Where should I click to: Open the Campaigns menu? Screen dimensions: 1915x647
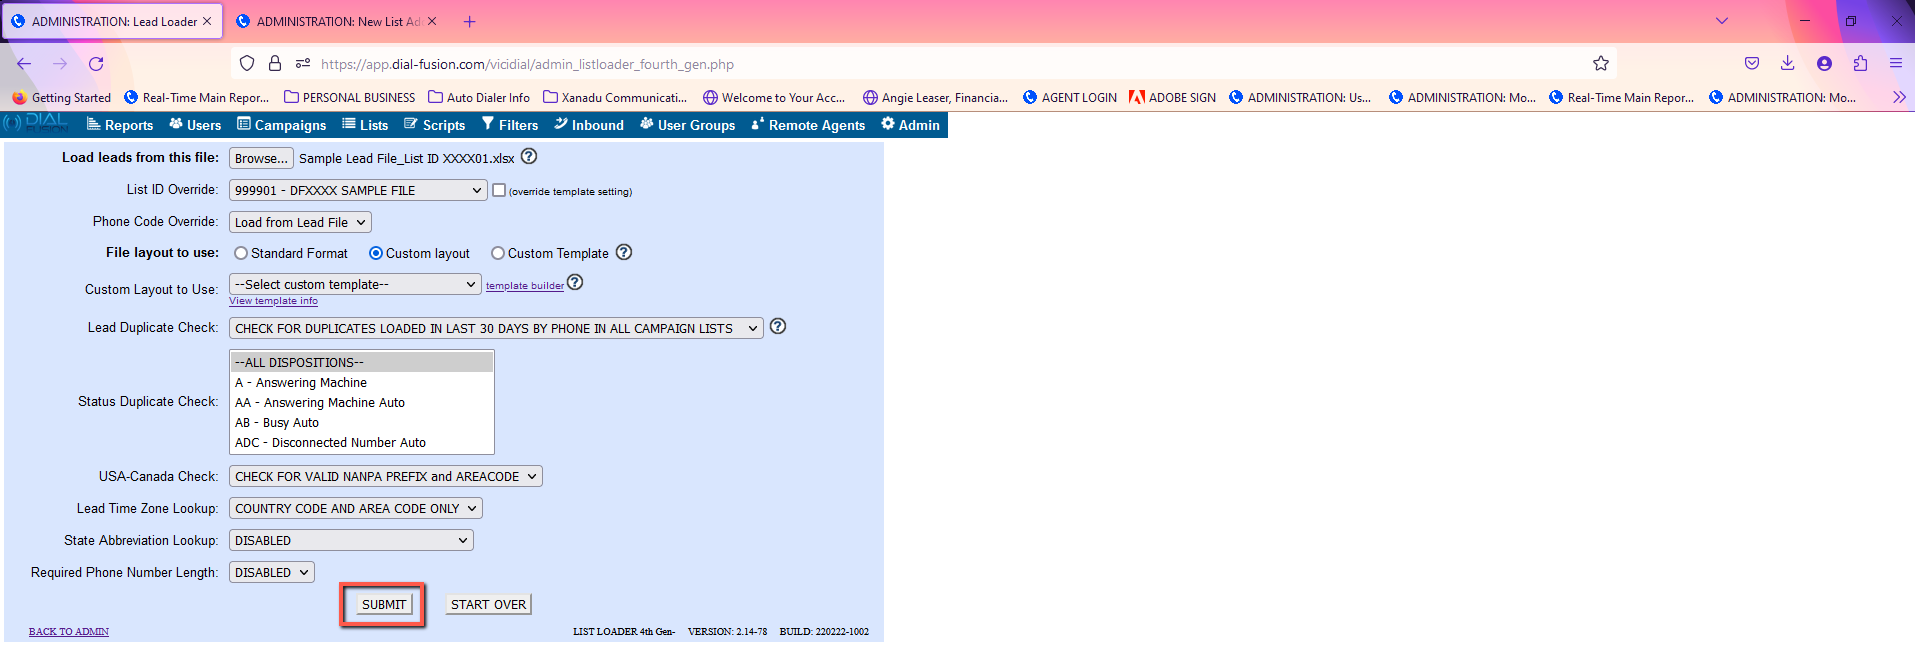282,125
